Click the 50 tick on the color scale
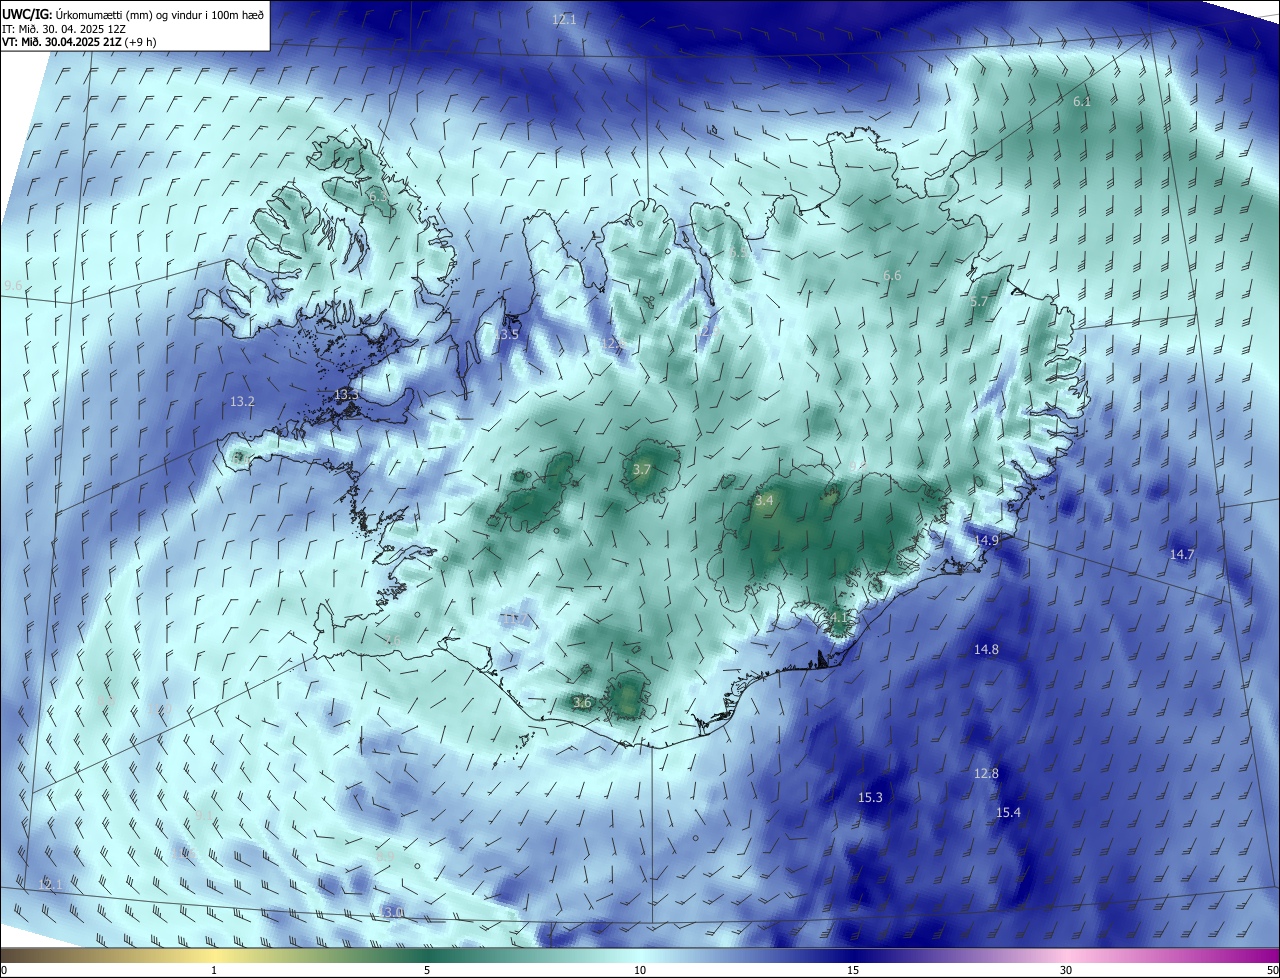The image size is (1280, 978). [1271, 970]
